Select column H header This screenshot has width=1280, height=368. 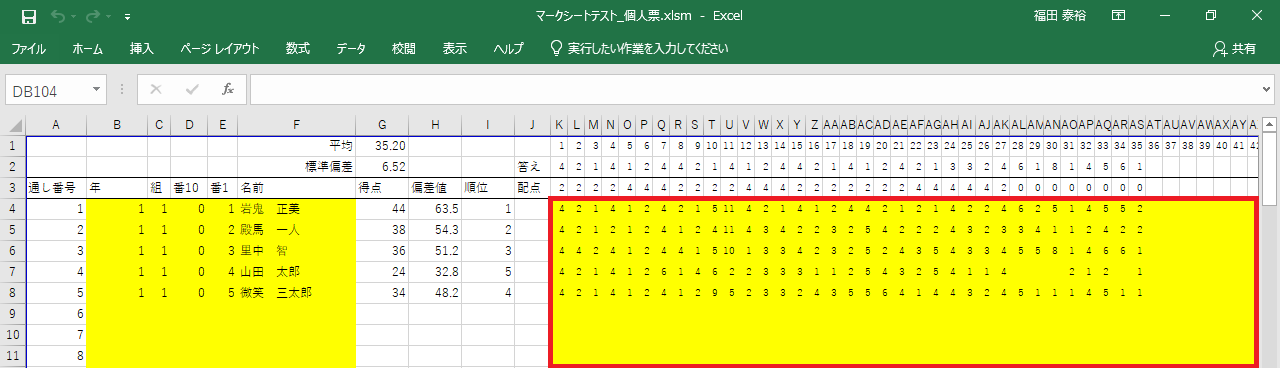pos(435,125)
